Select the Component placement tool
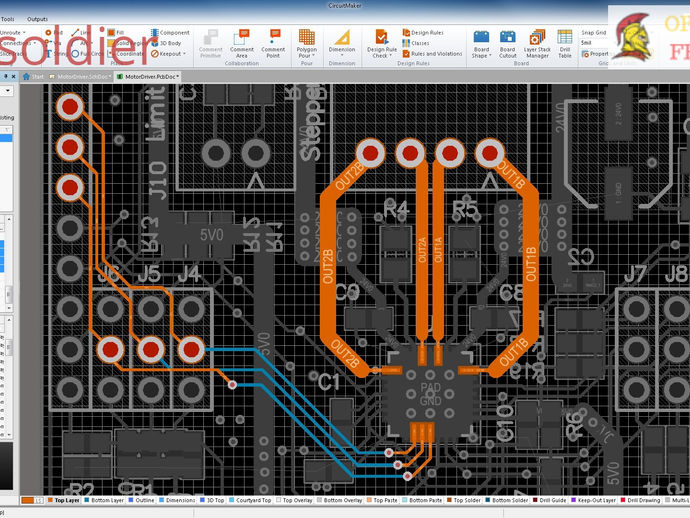Screen dimensions: 690x518 click(x=170, y=33)
